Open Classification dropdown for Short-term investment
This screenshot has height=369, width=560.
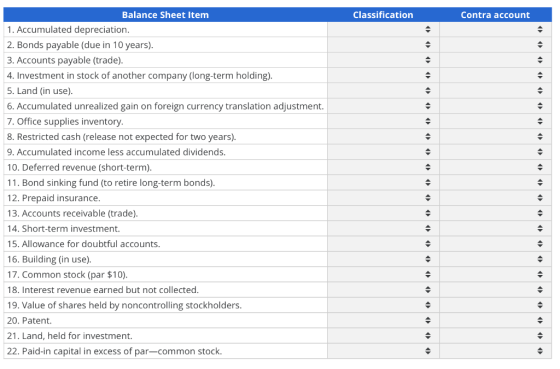pyautogui.click(x=383, y=229)
